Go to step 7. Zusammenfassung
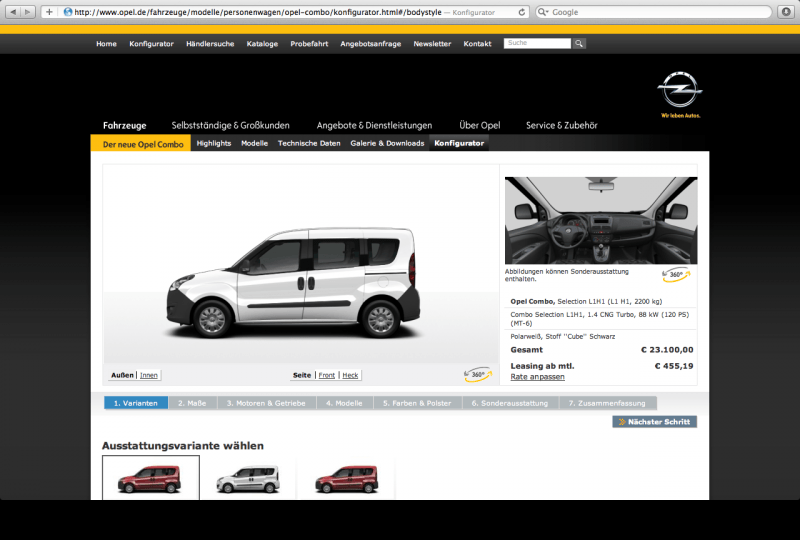This screenshot has height=540, width=800. pyautogui.click(x=607, y=403)
